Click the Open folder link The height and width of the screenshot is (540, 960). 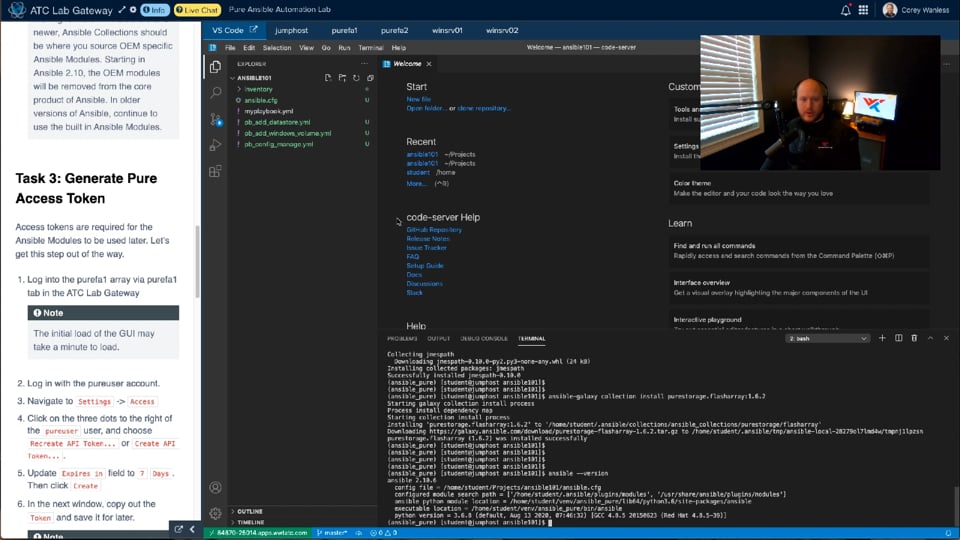tap(426, 108)
